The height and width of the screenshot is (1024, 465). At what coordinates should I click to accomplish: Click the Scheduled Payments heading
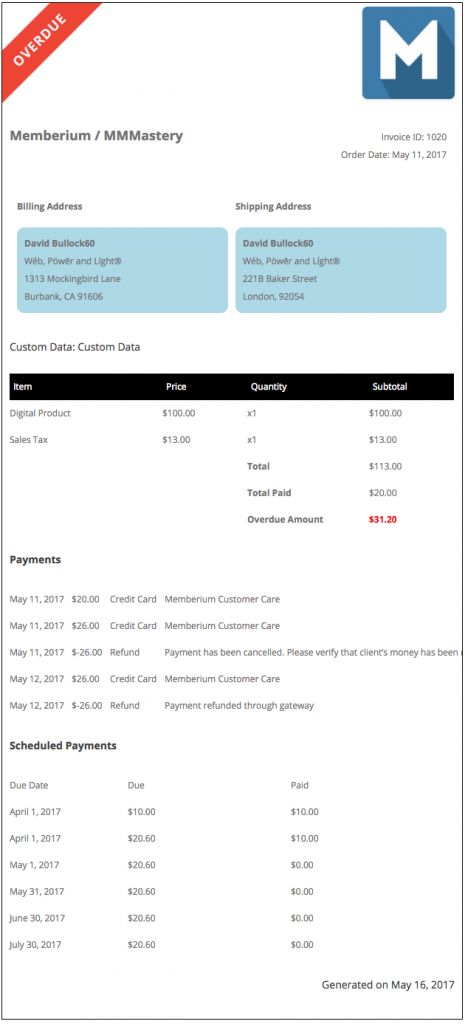click(63, 745)
